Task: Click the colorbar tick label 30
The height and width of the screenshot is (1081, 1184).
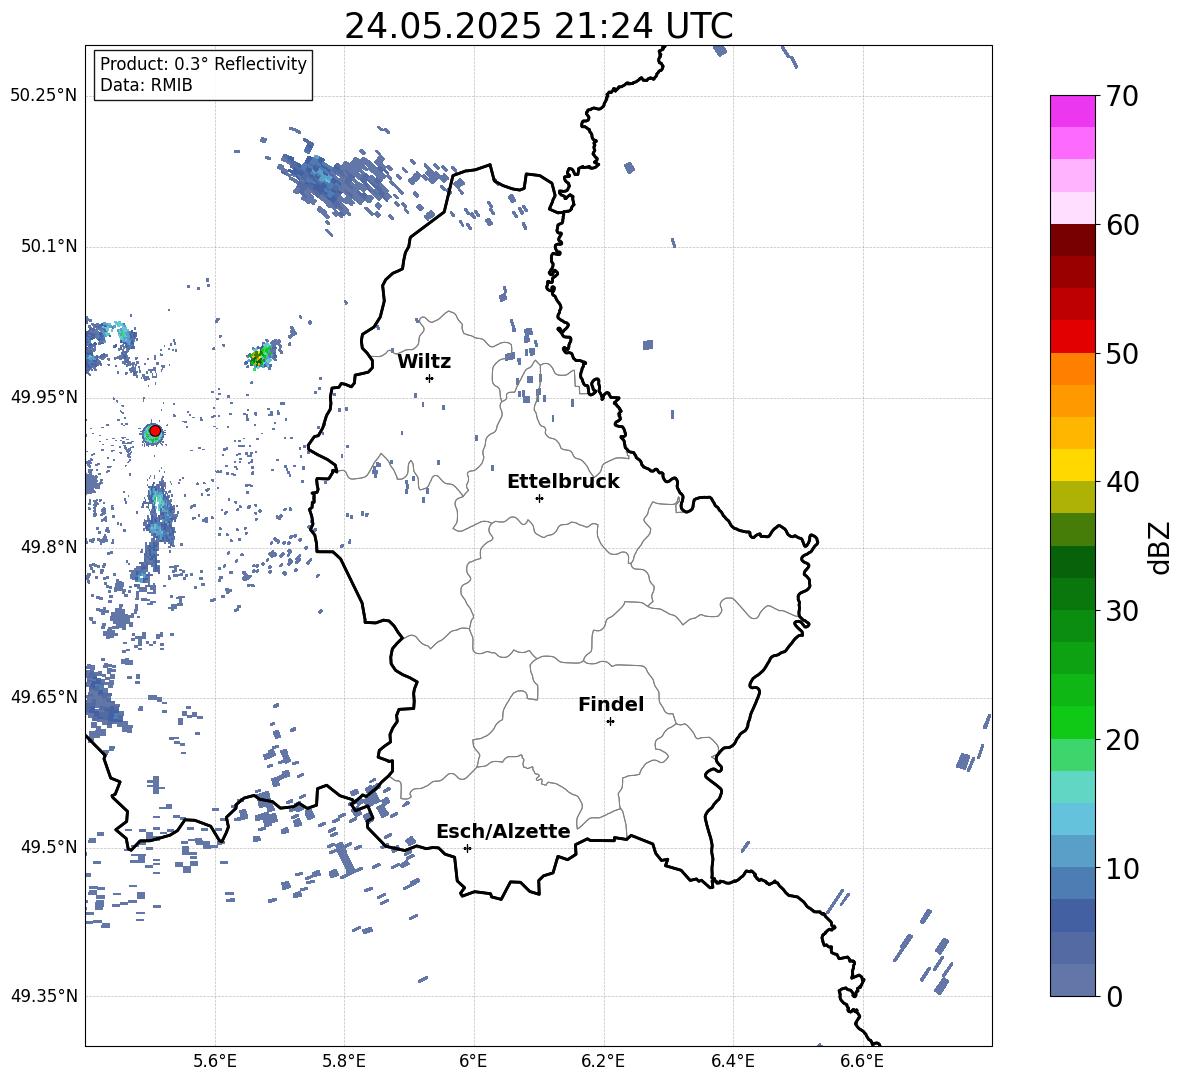Action: [x=1122, y=610]
